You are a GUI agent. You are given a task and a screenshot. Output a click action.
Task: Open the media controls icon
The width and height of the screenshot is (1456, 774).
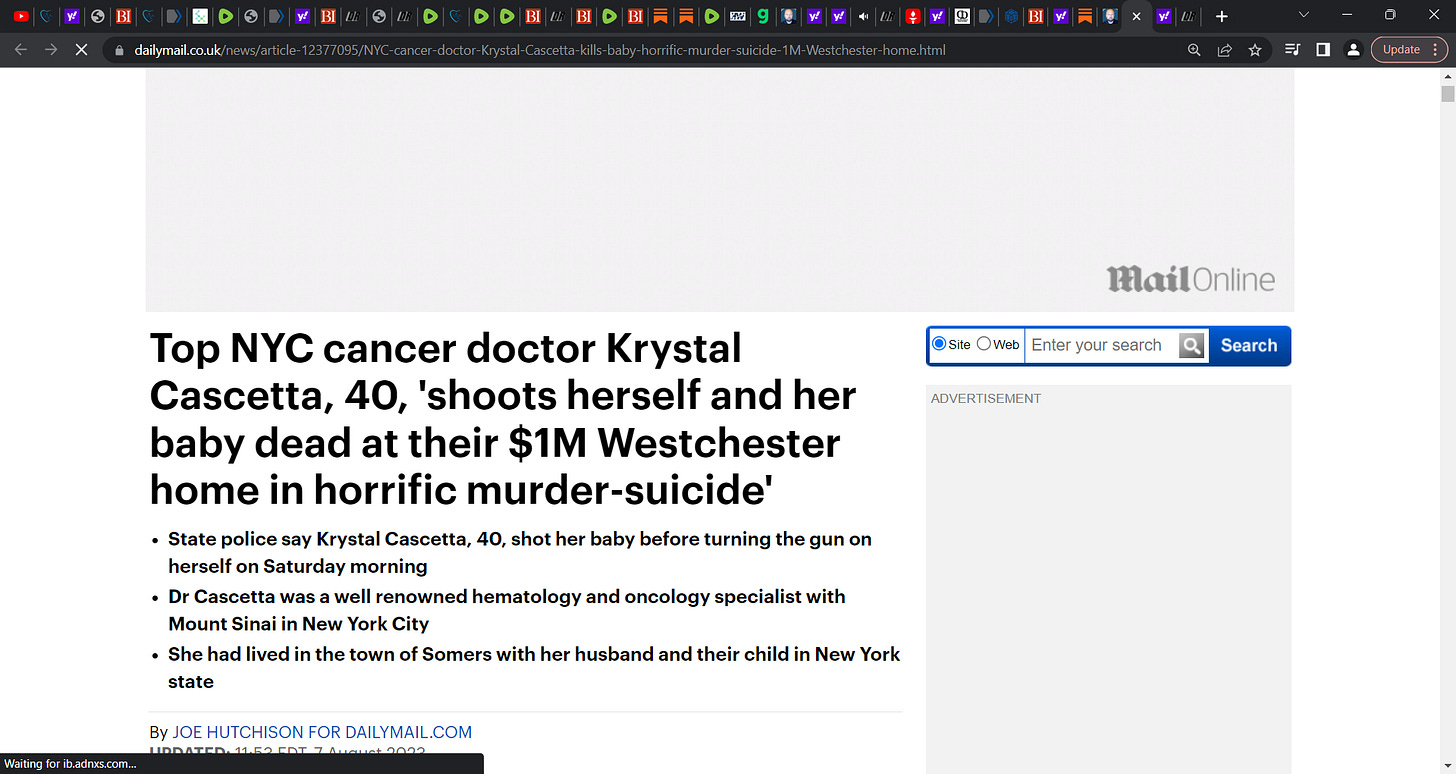click(1292, 50)
